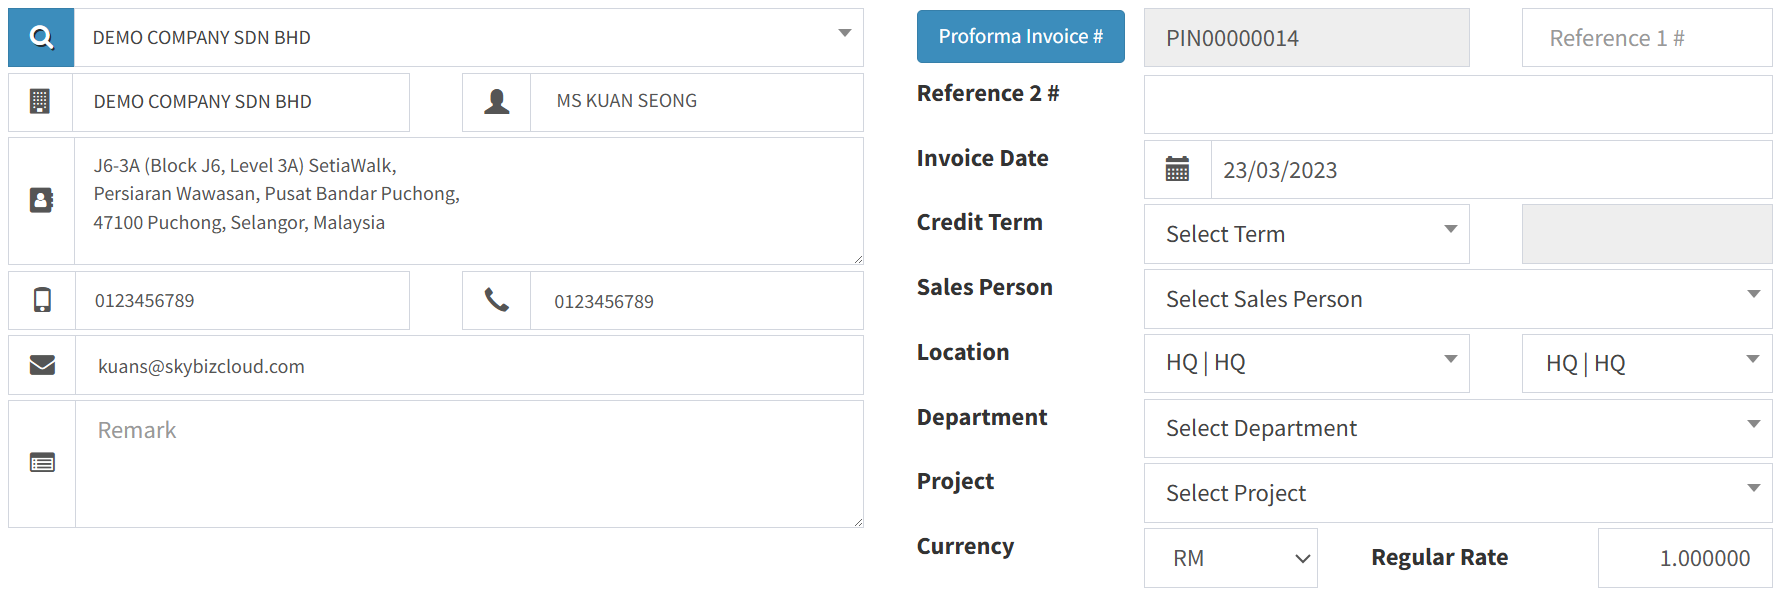
Task: Click the telephone handset icon
Action: tap(496, 300)
